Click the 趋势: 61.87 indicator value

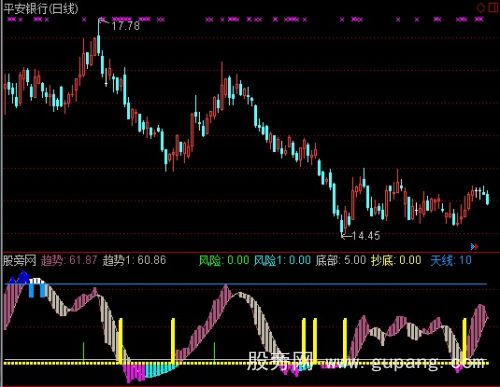(69, 260)
